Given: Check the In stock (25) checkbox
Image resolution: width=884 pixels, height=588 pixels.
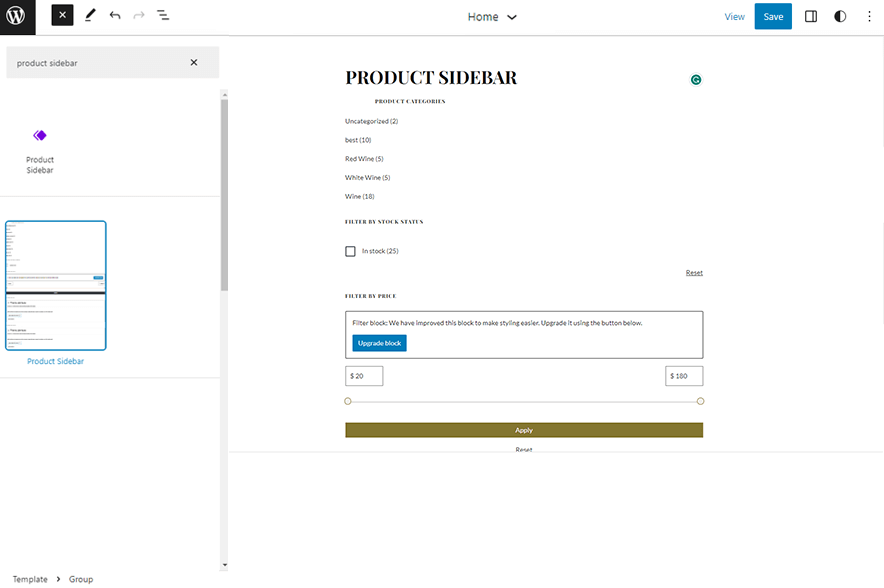Looking at the screenshot, I should 350,251.
